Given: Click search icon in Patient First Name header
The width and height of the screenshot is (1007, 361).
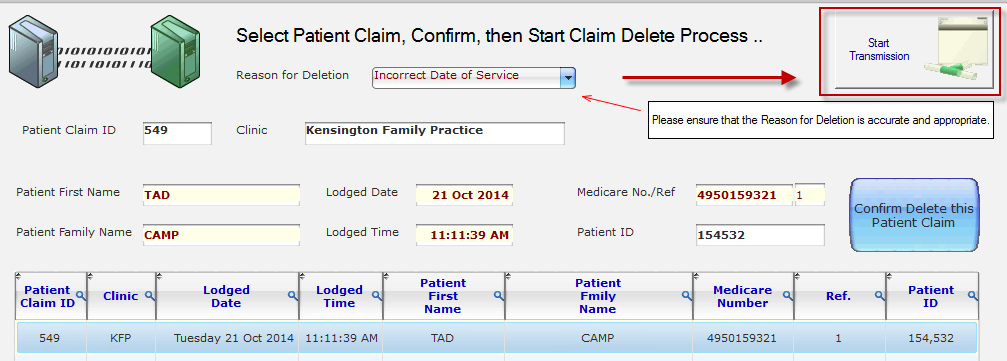Looking at the screenshot, I should pyautogui.click(x=498, y=295).
